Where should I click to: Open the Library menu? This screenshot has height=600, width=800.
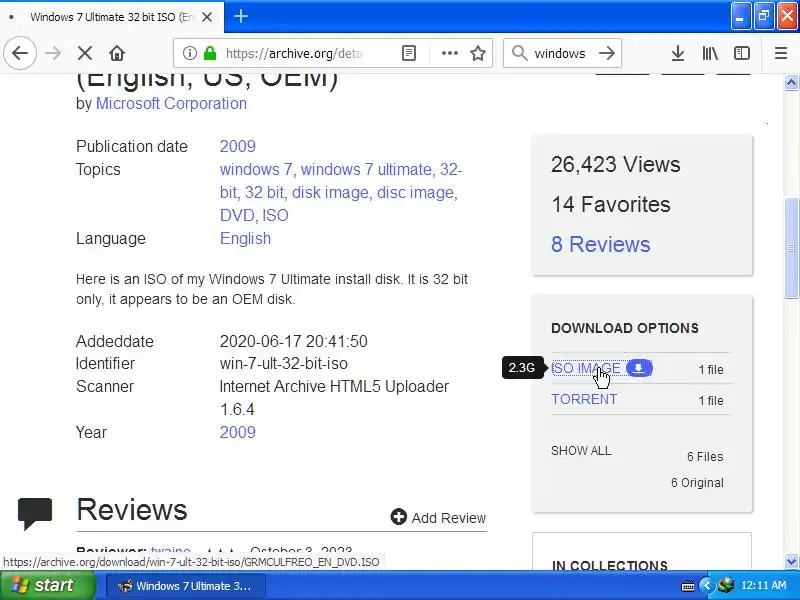(x=710, y=53)
